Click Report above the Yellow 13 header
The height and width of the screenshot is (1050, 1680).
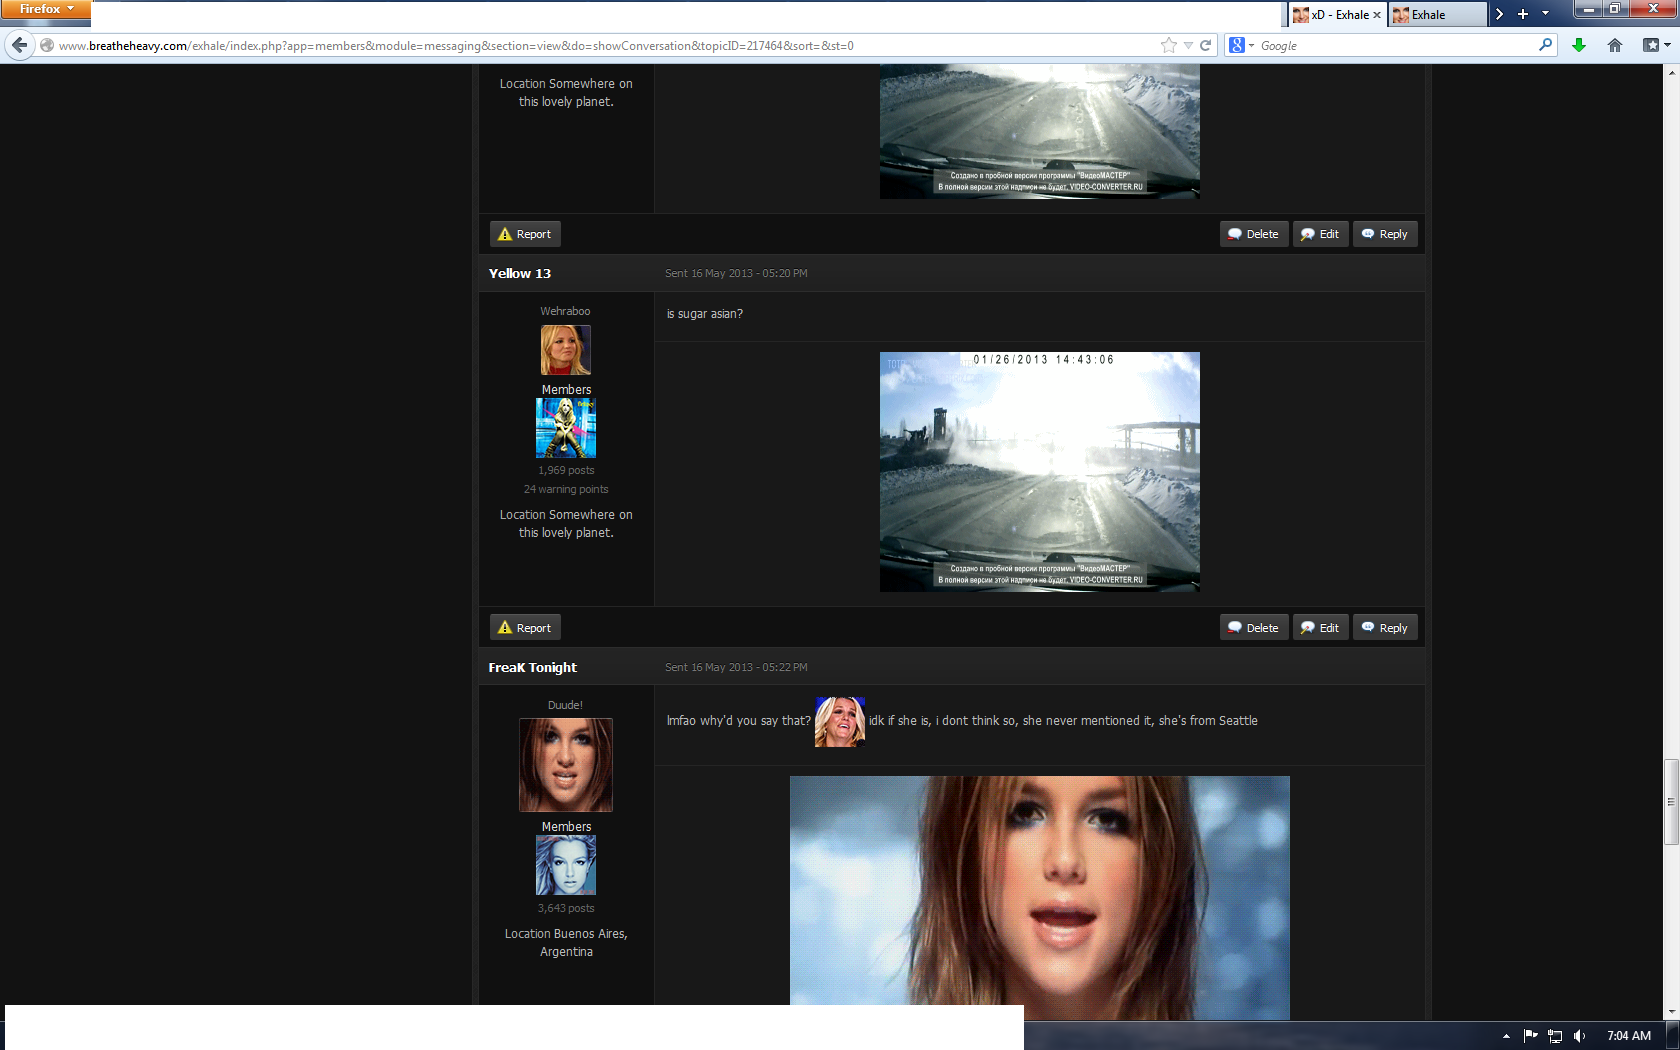pyautogui.click(x=525, y=234)
